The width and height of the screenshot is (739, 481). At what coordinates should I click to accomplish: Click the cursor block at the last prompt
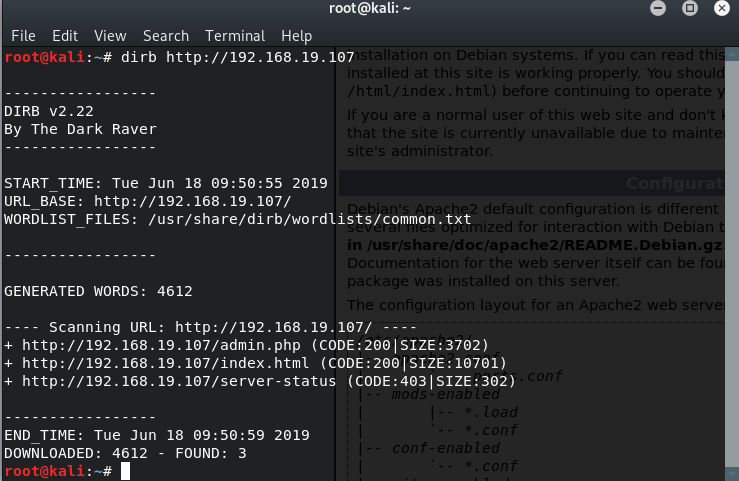click(x=125, y=471)
